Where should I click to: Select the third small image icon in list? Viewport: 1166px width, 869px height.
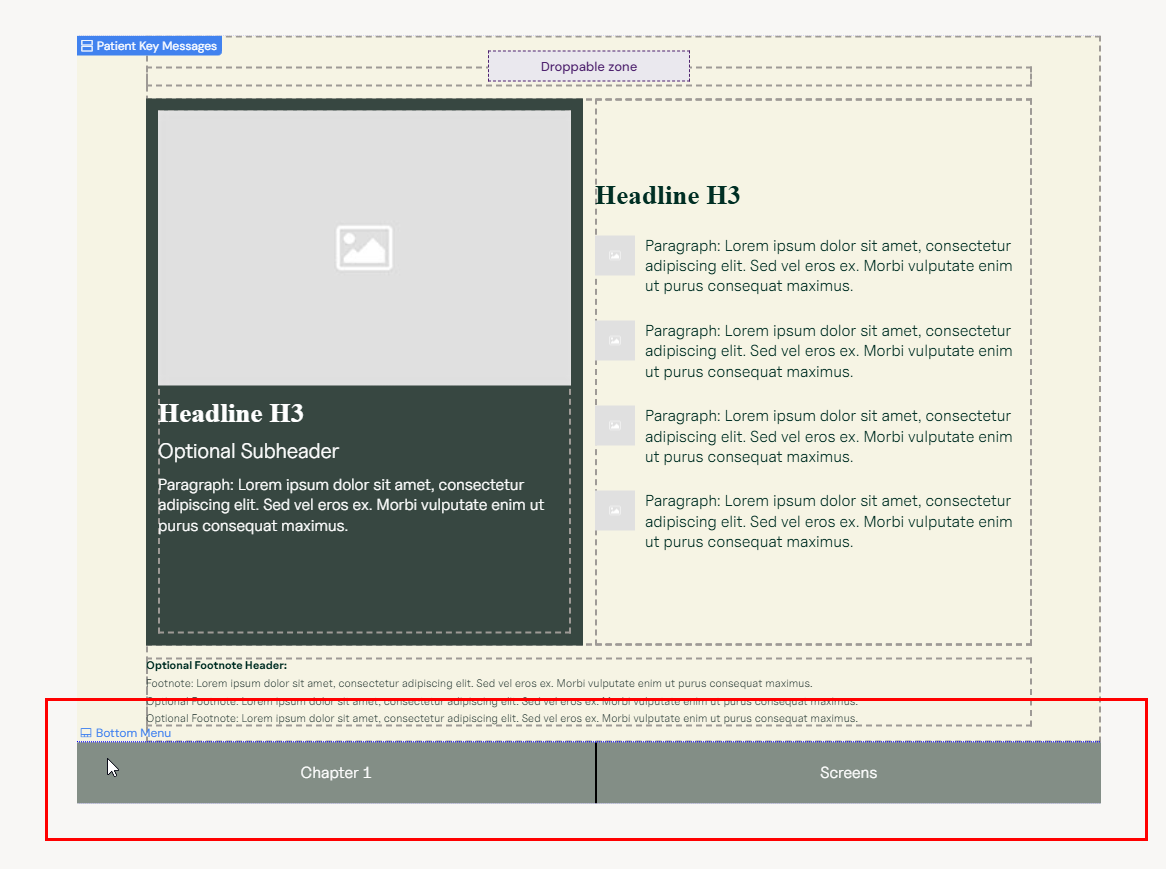(615, 426)
